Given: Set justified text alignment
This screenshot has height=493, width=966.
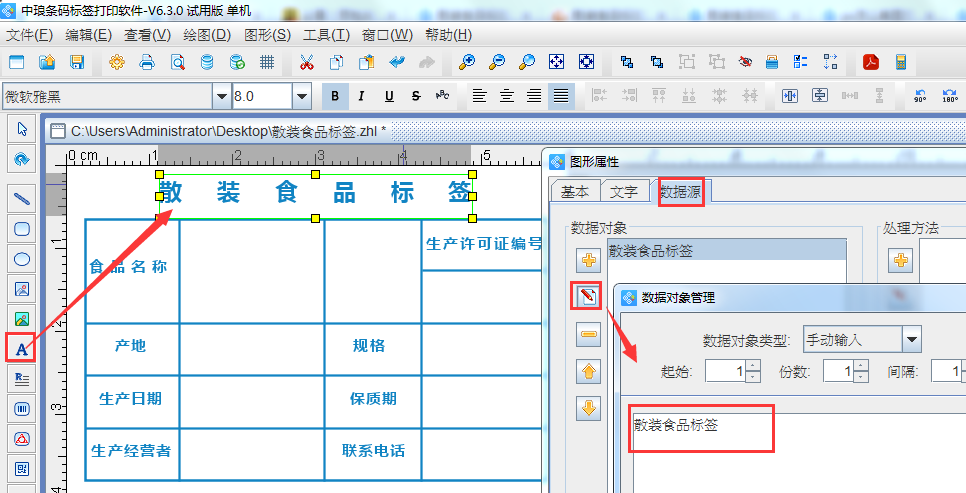Looking at the screenshot, I should pyautogui.click(x=561, y=96).
